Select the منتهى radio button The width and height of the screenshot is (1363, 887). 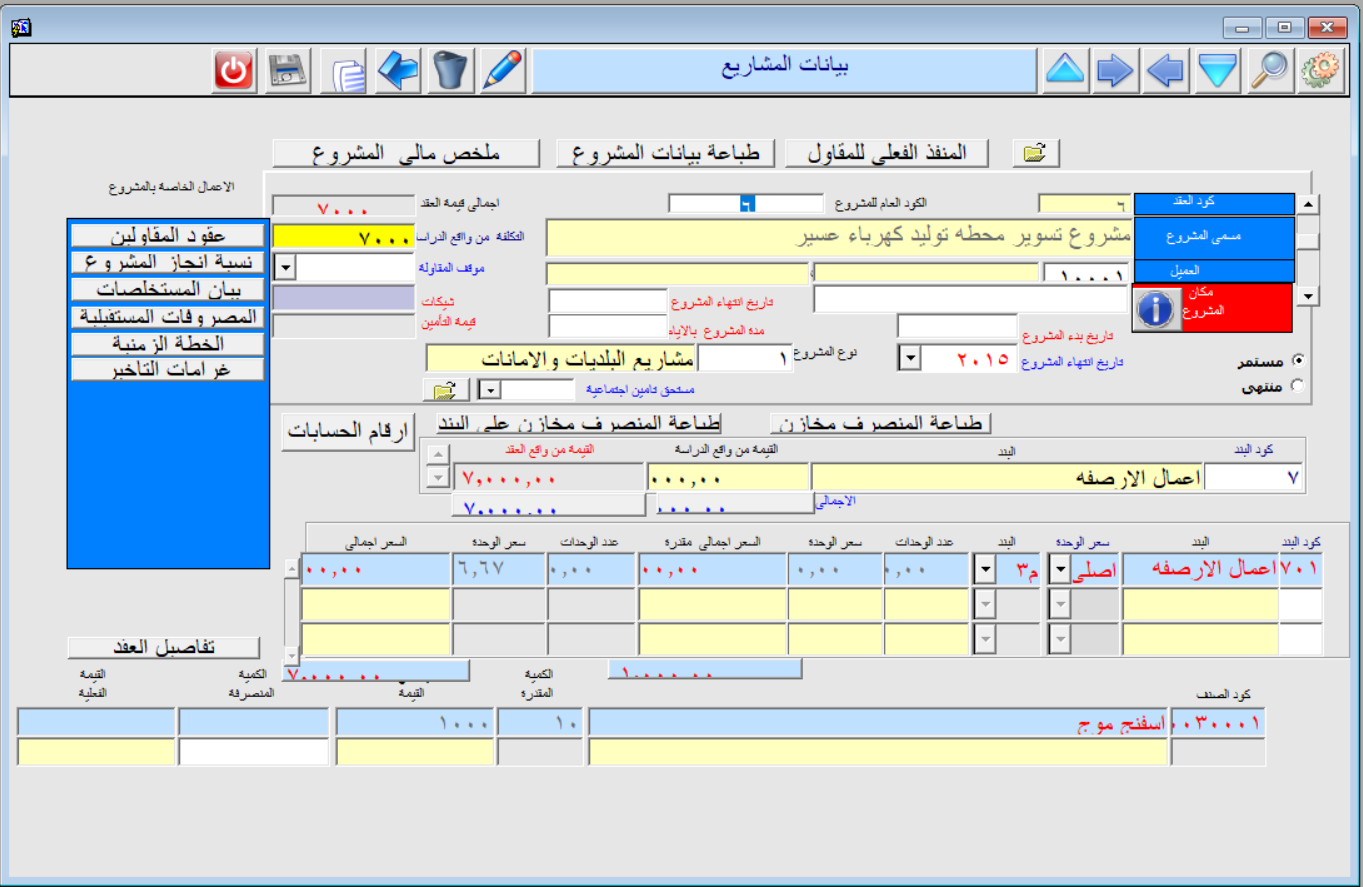(1298, 385)
